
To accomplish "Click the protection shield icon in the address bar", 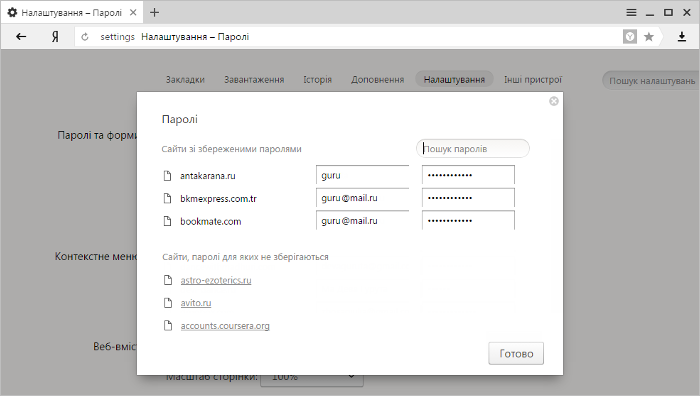I will pyautogui.click(x=629, y=37).
